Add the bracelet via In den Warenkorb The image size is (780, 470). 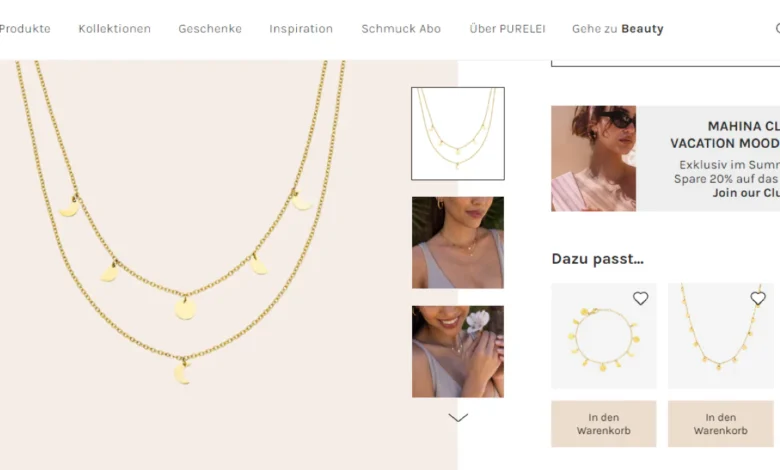pos(603,424)
